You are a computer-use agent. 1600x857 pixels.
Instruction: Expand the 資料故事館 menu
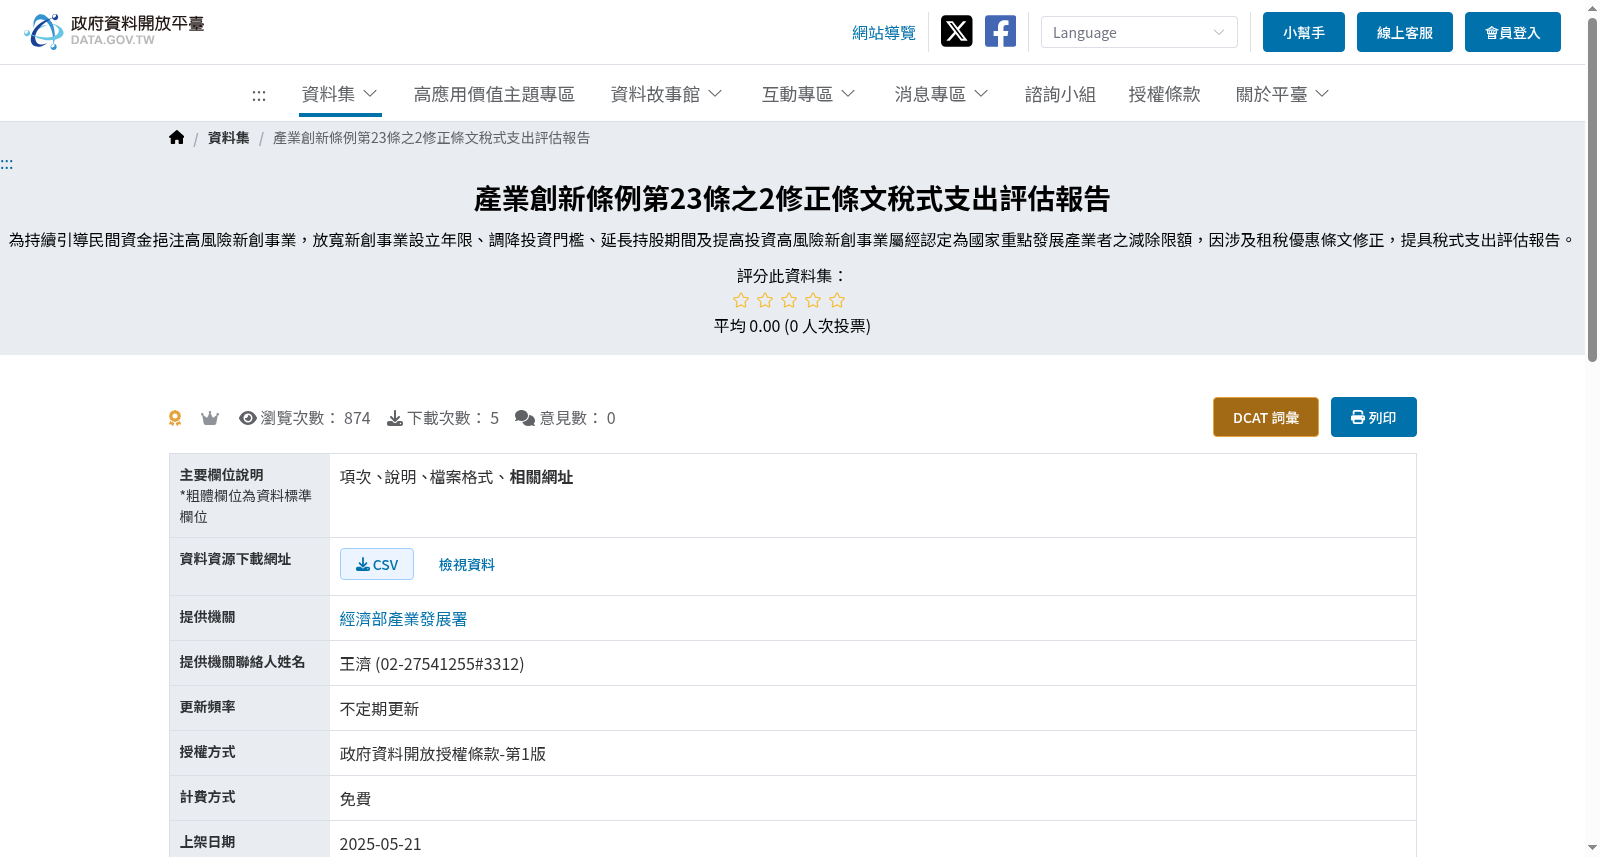[x=666, y=94]
